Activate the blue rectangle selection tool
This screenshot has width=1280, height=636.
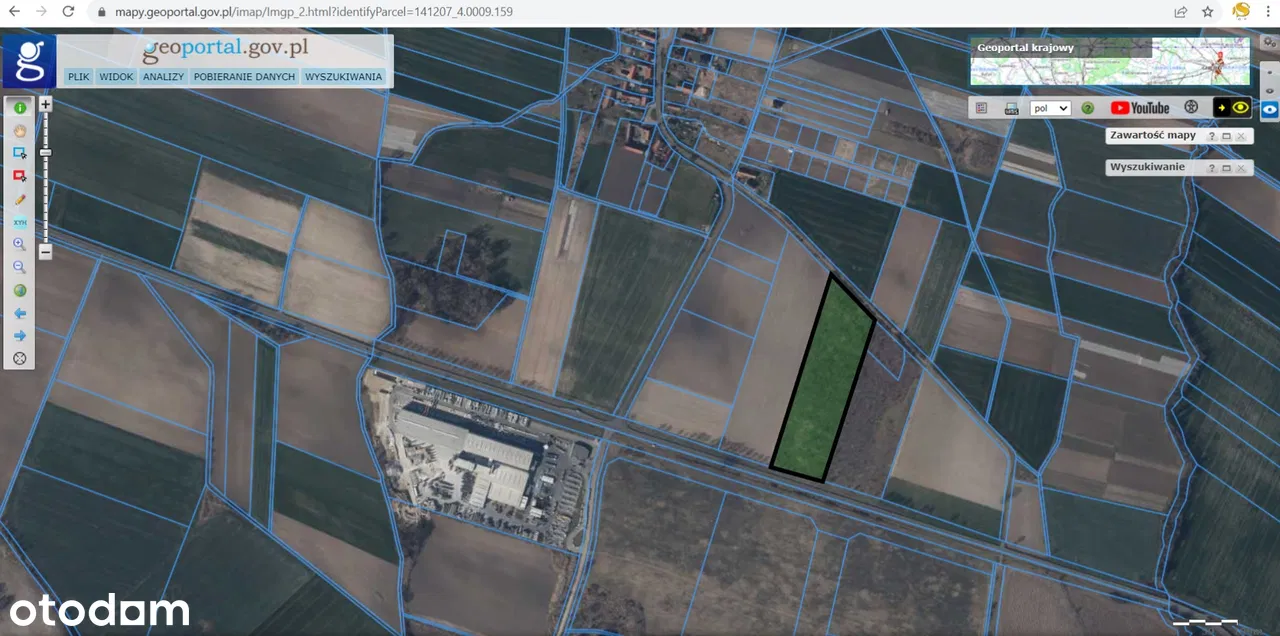tap(19, 153)
